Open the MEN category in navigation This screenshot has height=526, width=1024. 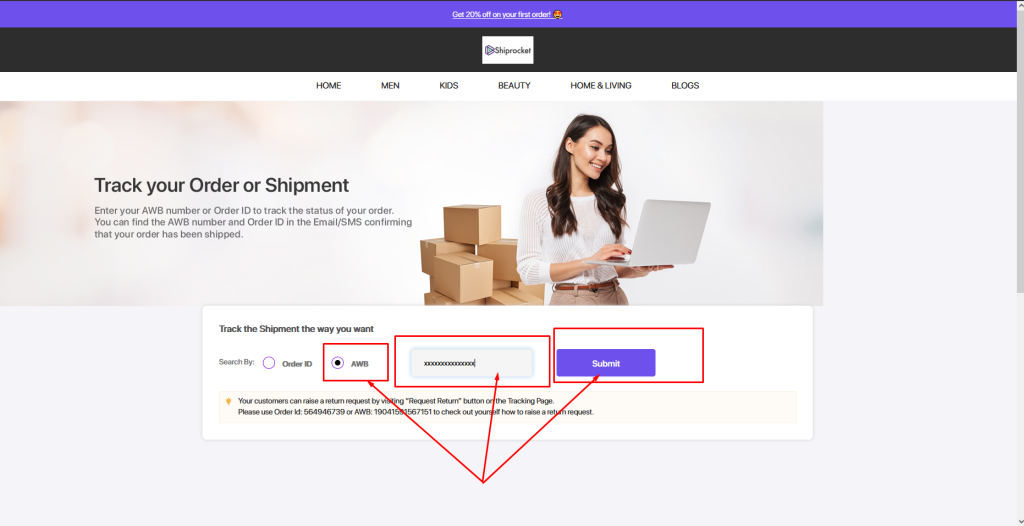click(x=391, y=86)
